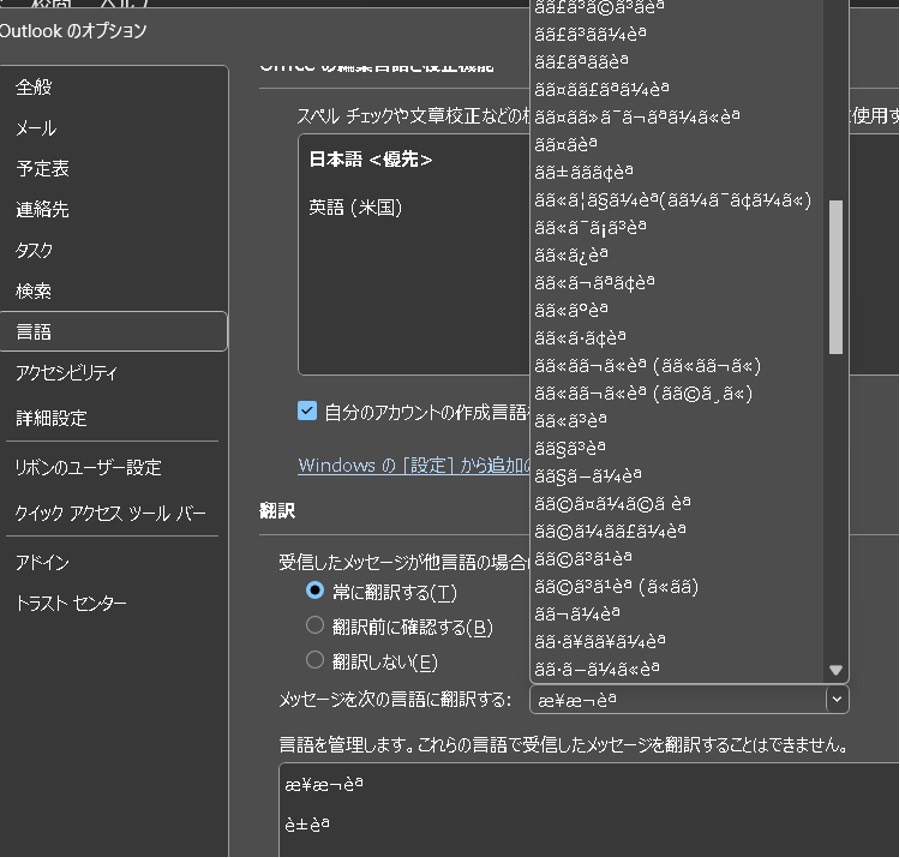
Task: Choose the ãã©ã³ã¹èª entry without parentheses
Action: click(x=583, y=559)
